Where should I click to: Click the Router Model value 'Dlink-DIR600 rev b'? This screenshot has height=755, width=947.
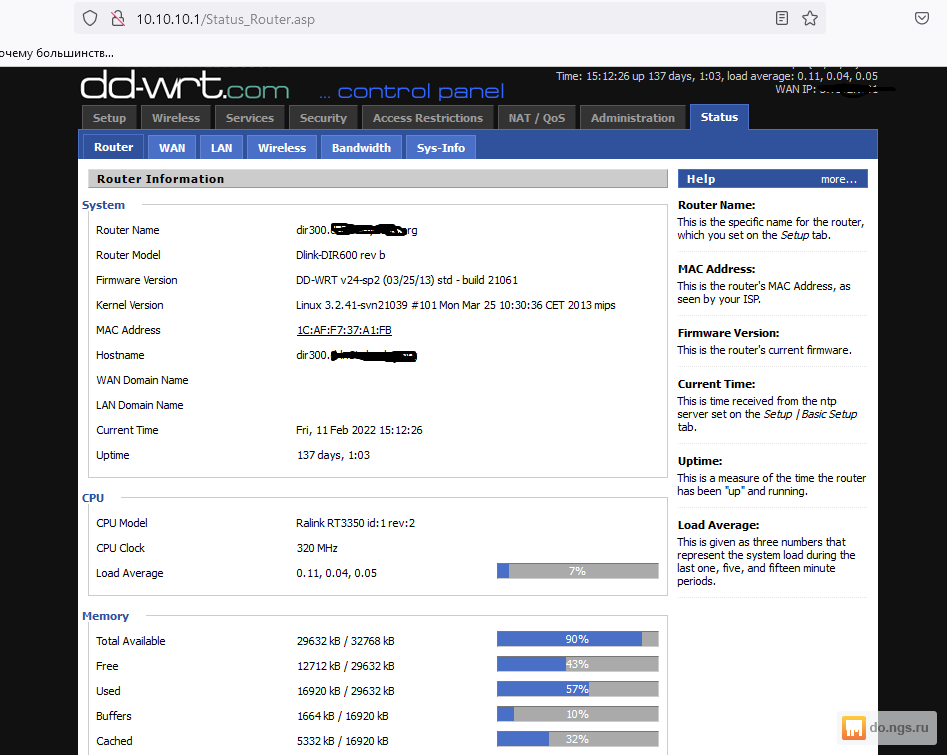click(x=341, y=255)
